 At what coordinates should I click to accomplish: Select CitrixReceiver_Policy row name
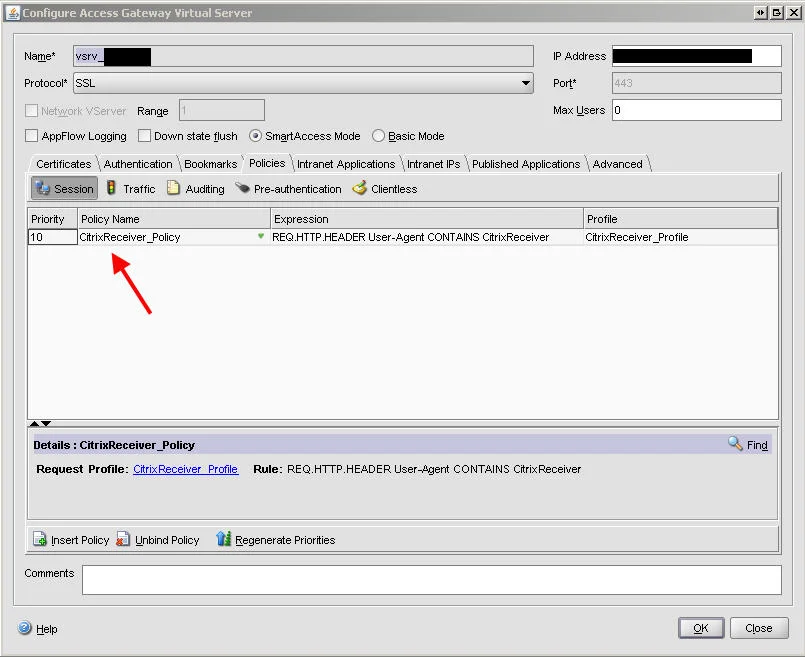[x=130, y=237]
